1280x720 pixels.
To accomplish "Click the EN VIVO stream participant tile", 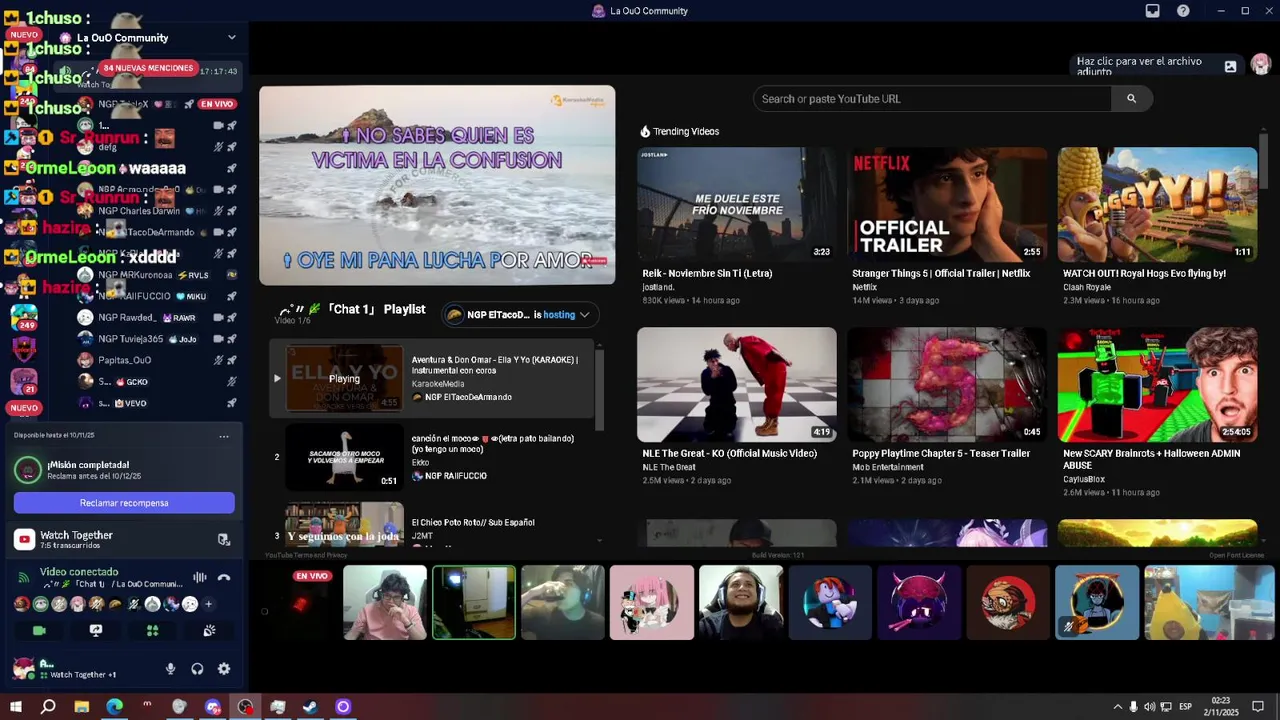I will coord(296,602).
